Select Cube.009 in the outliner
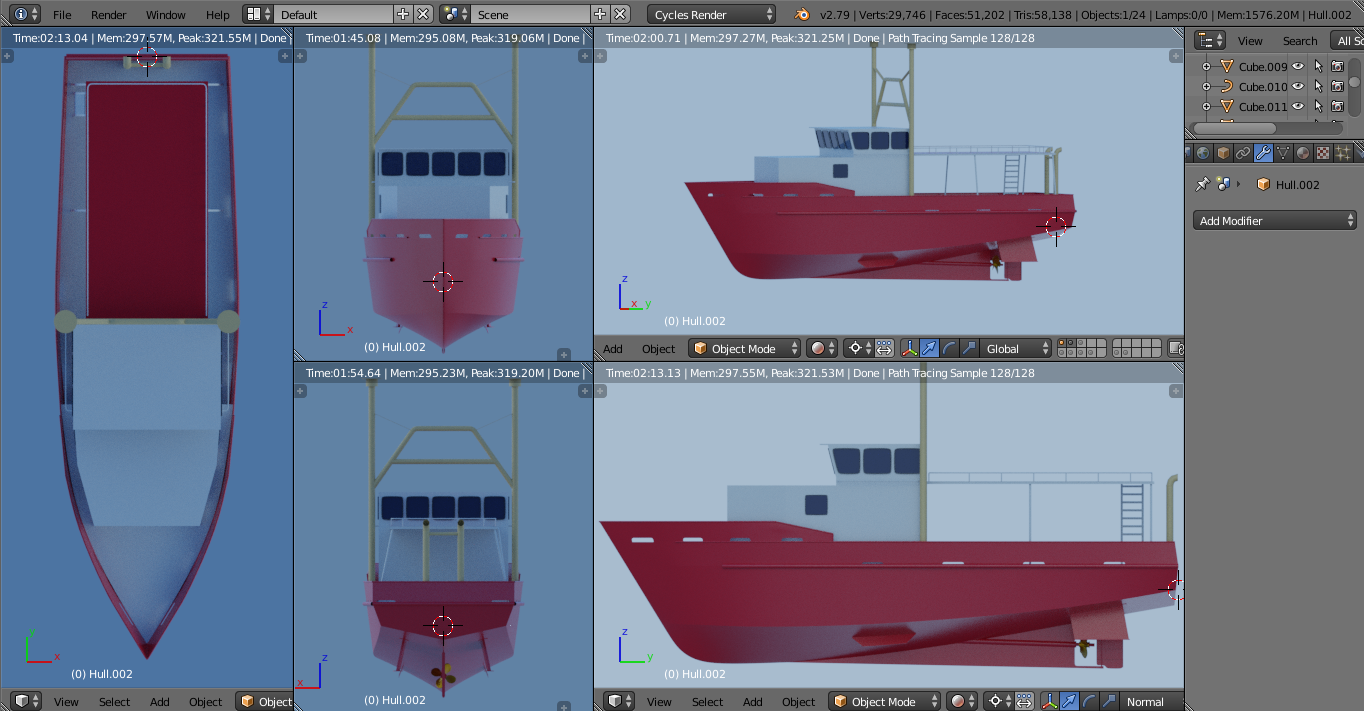Viewport: 1364px width, 711px height. pos(1263,67)
